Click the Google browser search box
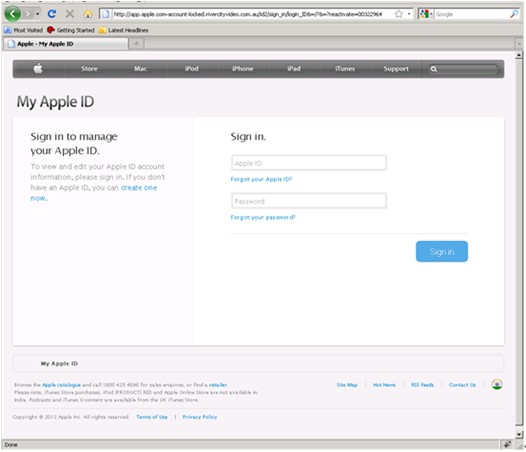The image size is (526, 452). click(472, 14)
